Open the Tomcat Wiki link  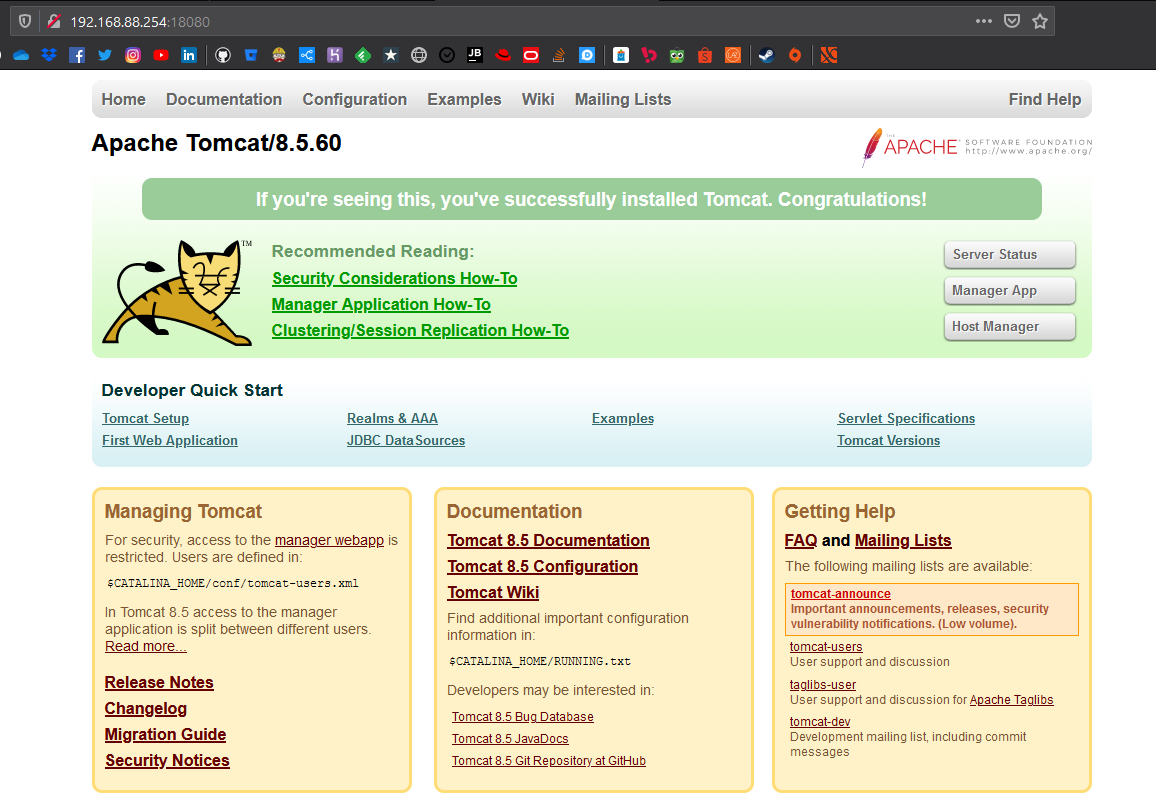point(493,593)
